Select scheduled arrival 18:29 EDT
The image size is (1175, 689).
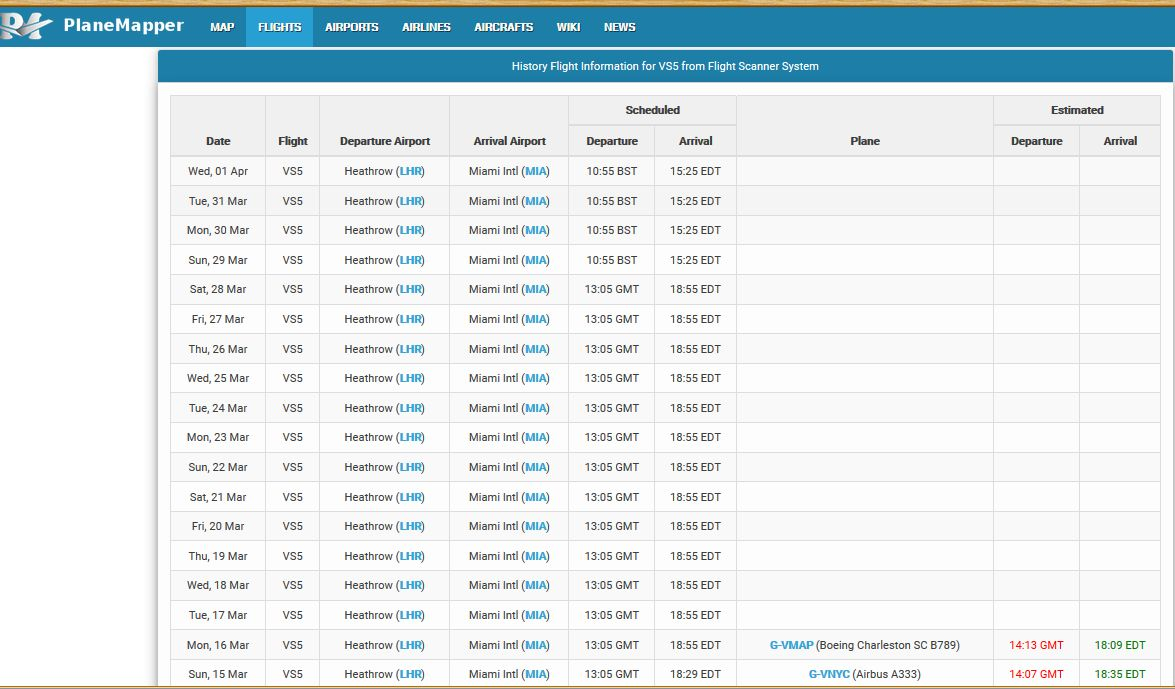point(695,674)
